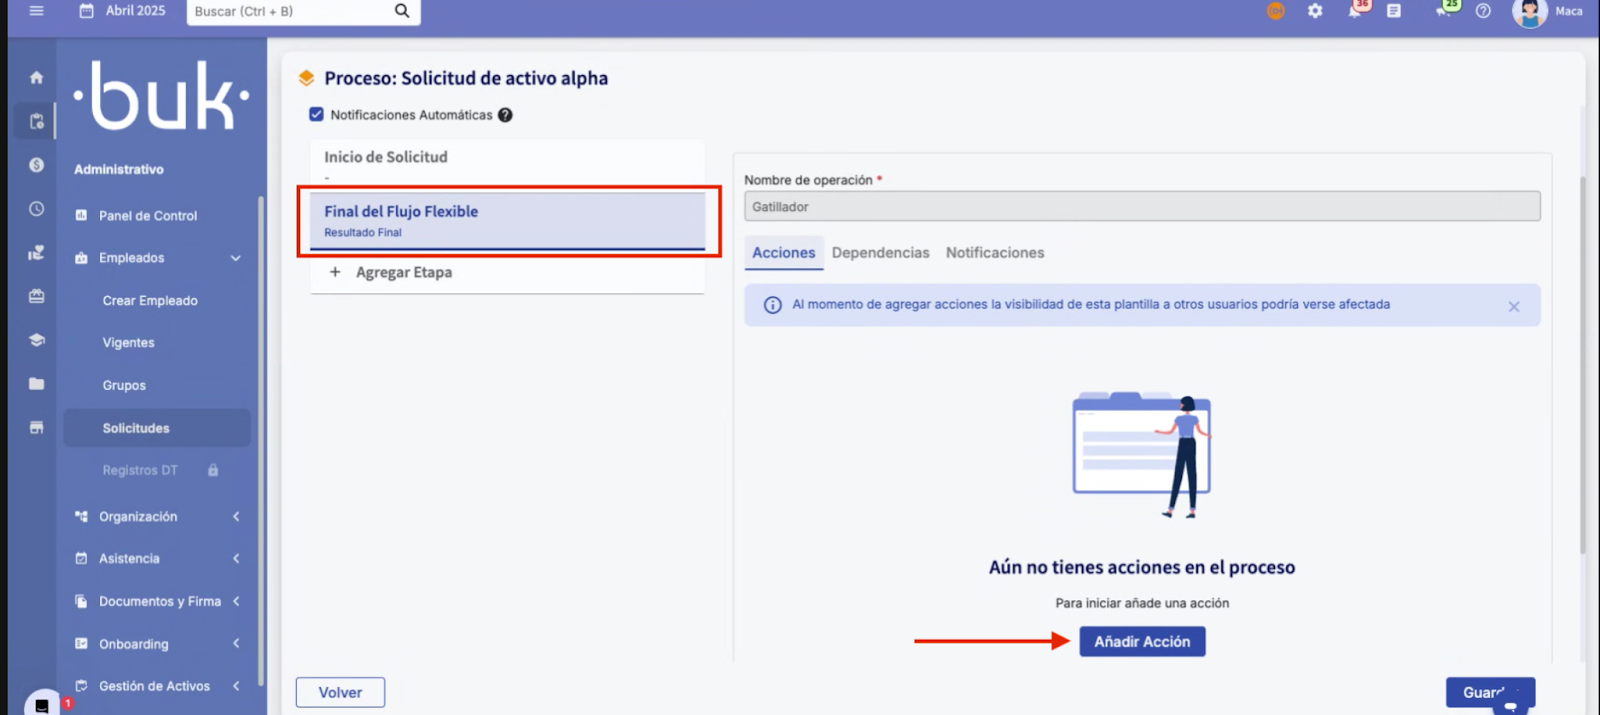Dismiss the visibility info banner
Image resolution: width=1600 pixels, height=715 pixels.
(x=1514, y=307)
